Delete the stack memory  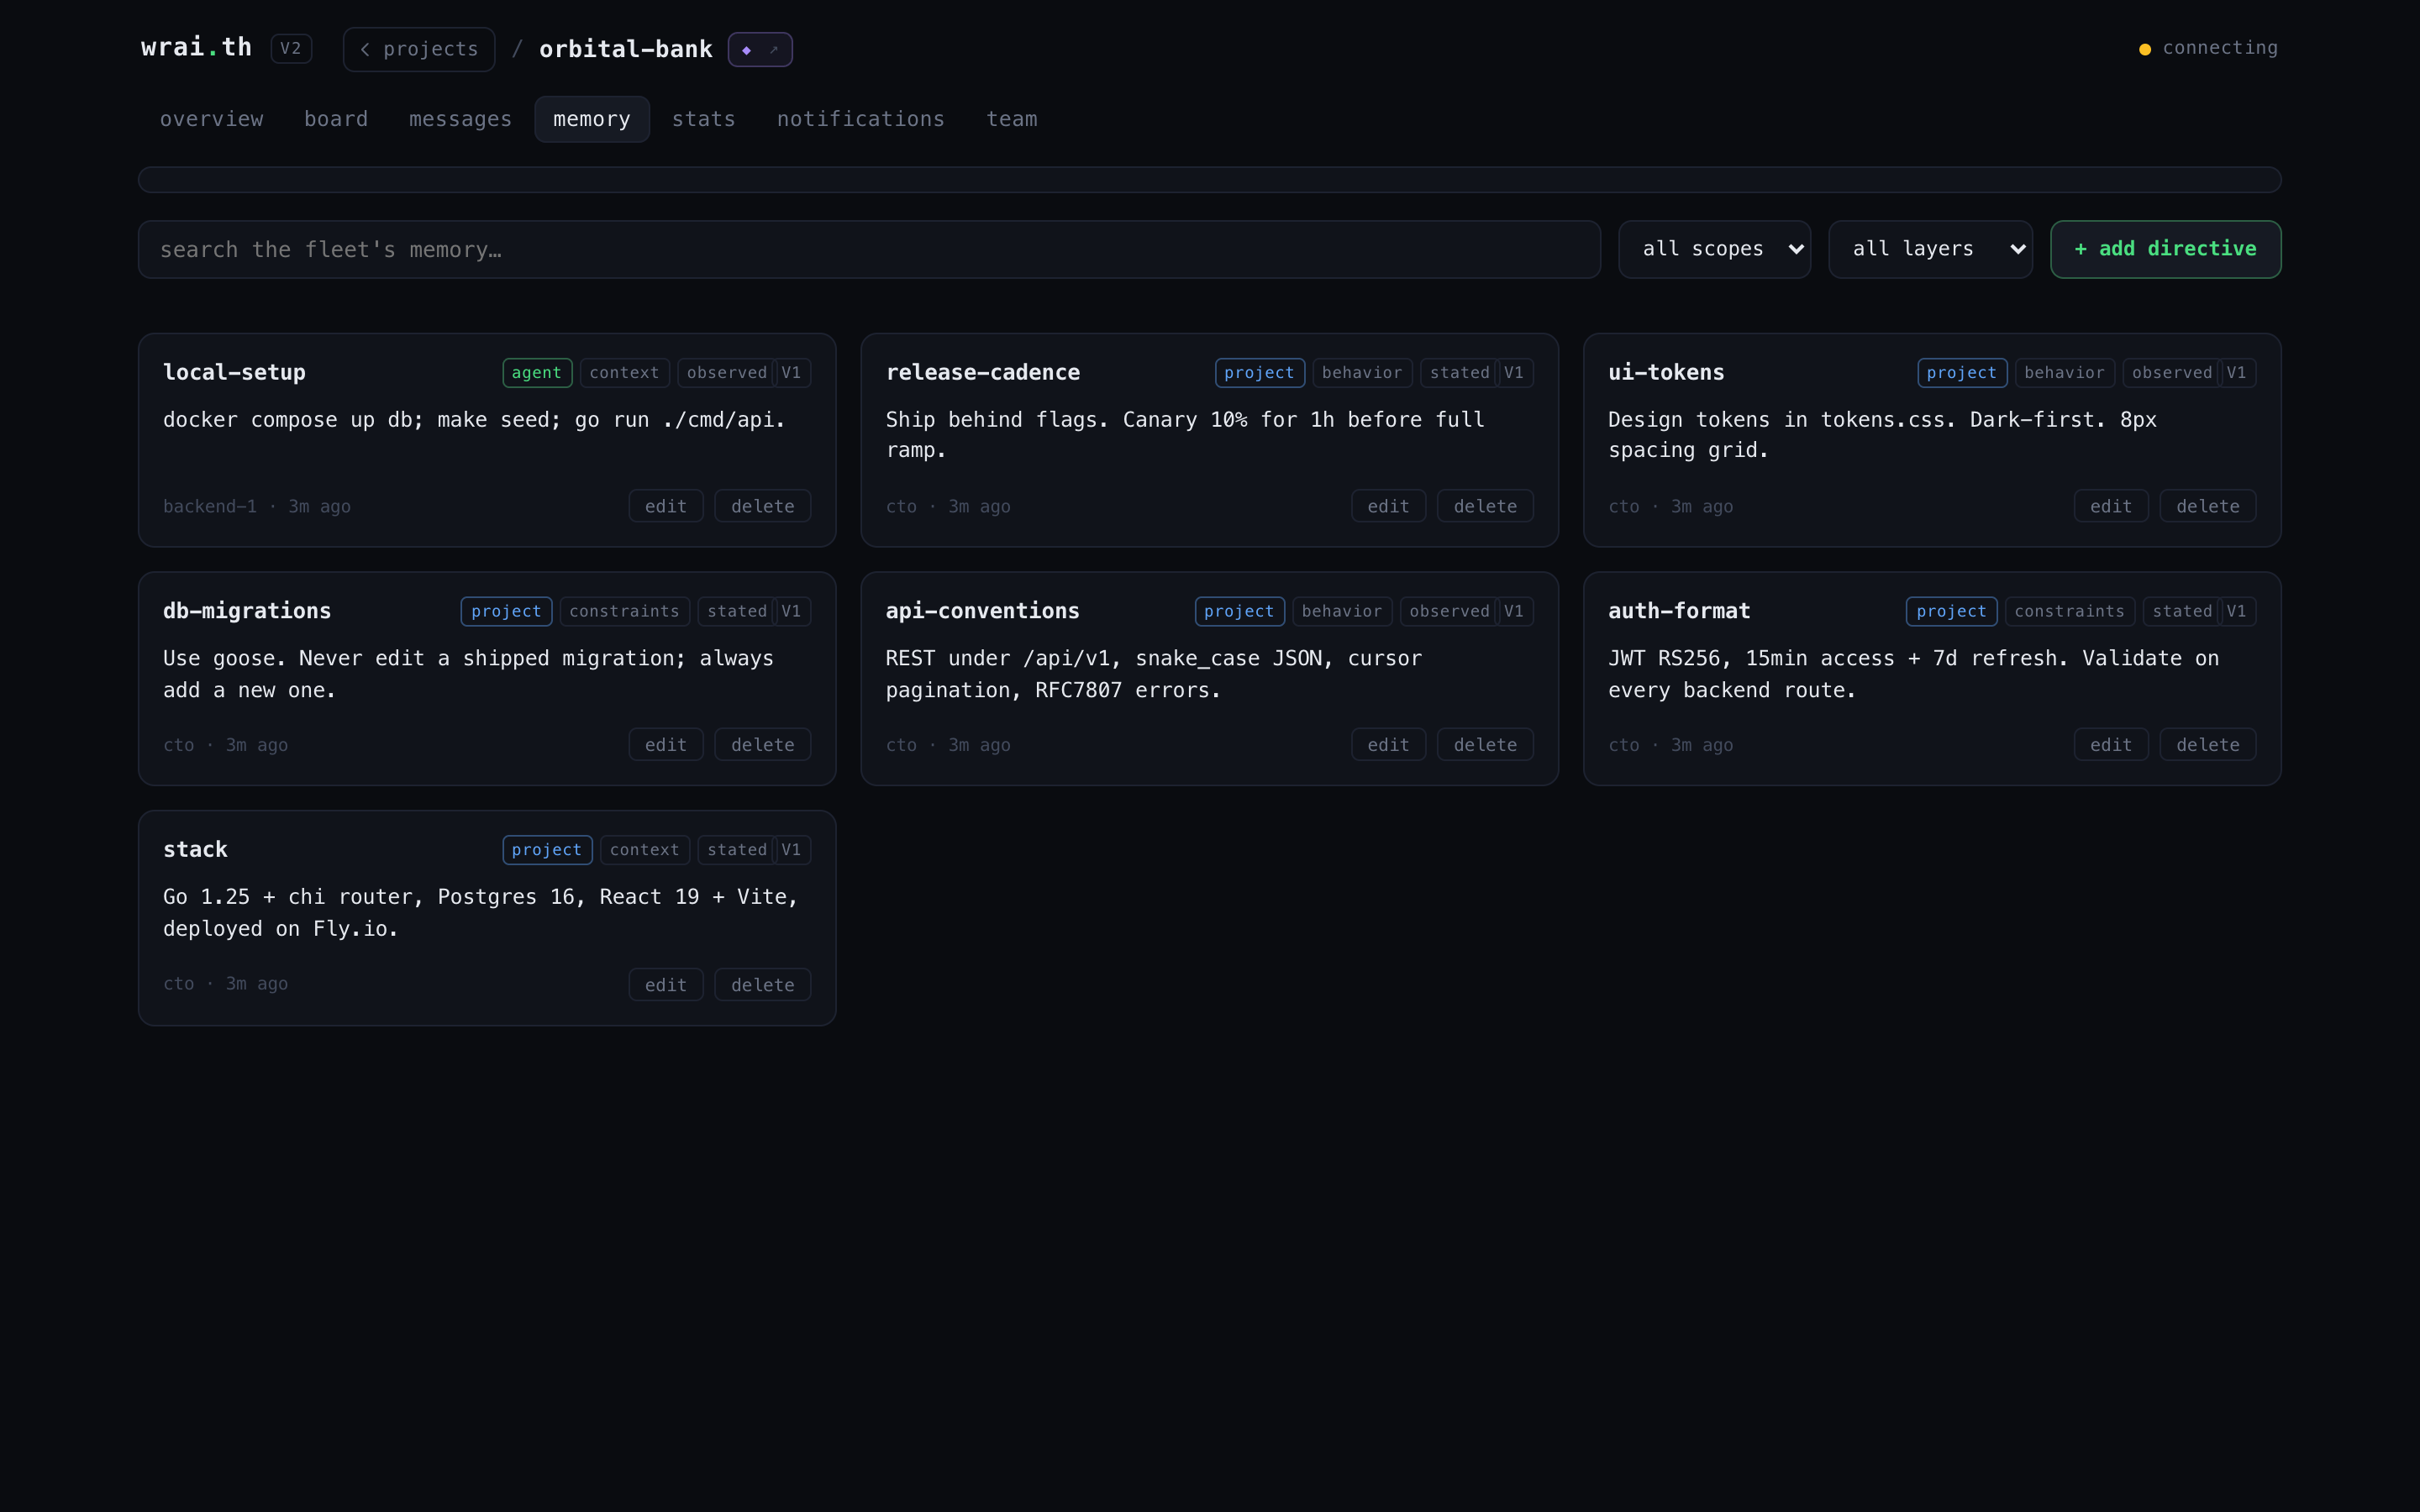[763, 985]
